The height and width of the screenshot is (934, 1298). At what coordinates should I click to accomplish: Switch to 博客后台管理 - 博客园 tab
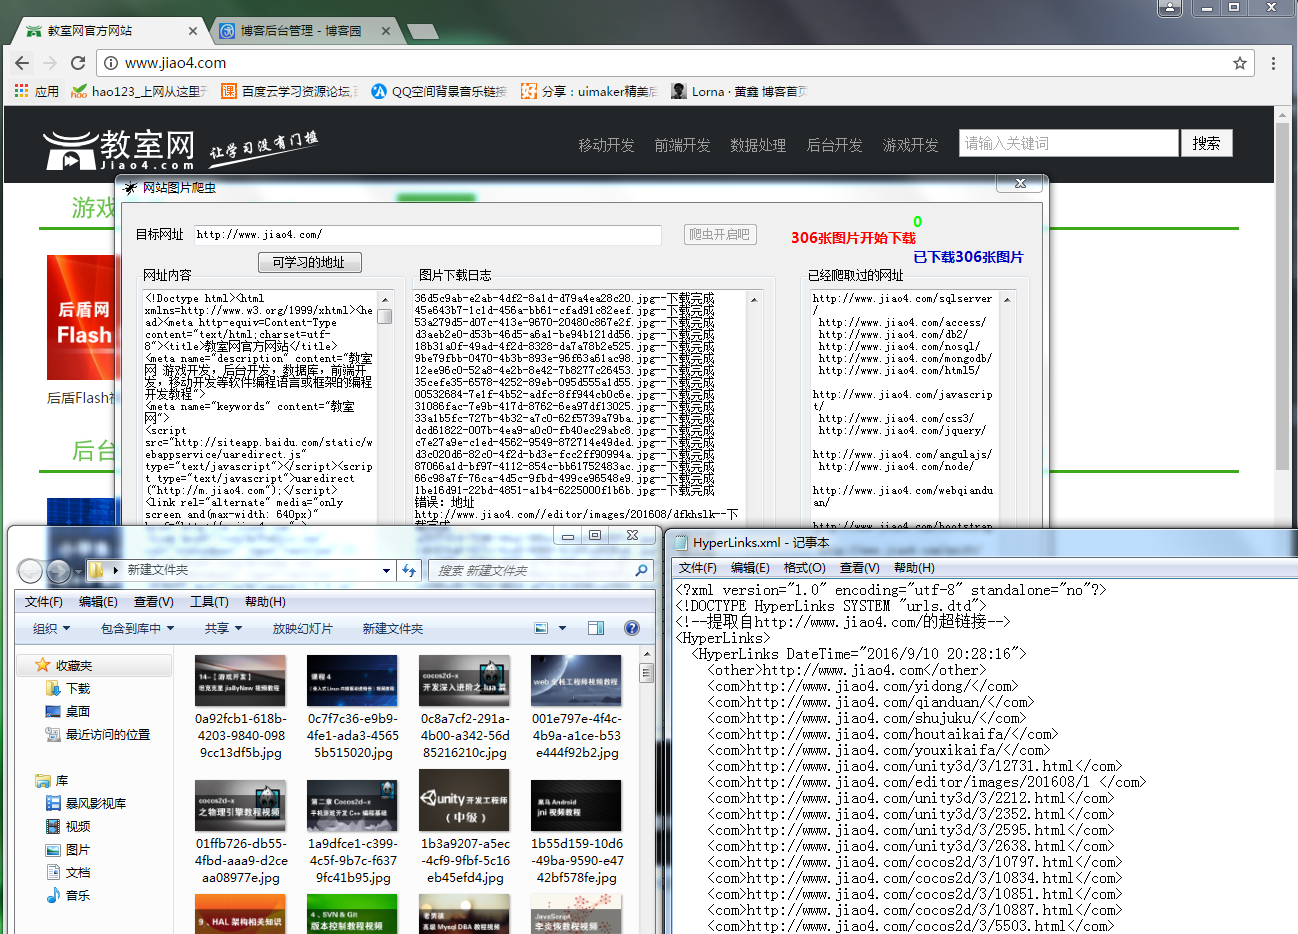coord(300,31)
